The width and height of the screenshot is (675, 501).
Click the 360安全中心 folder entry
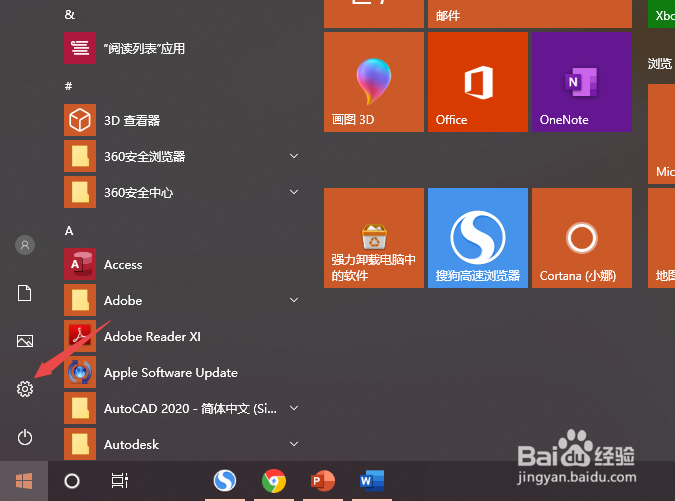point(183,192)
